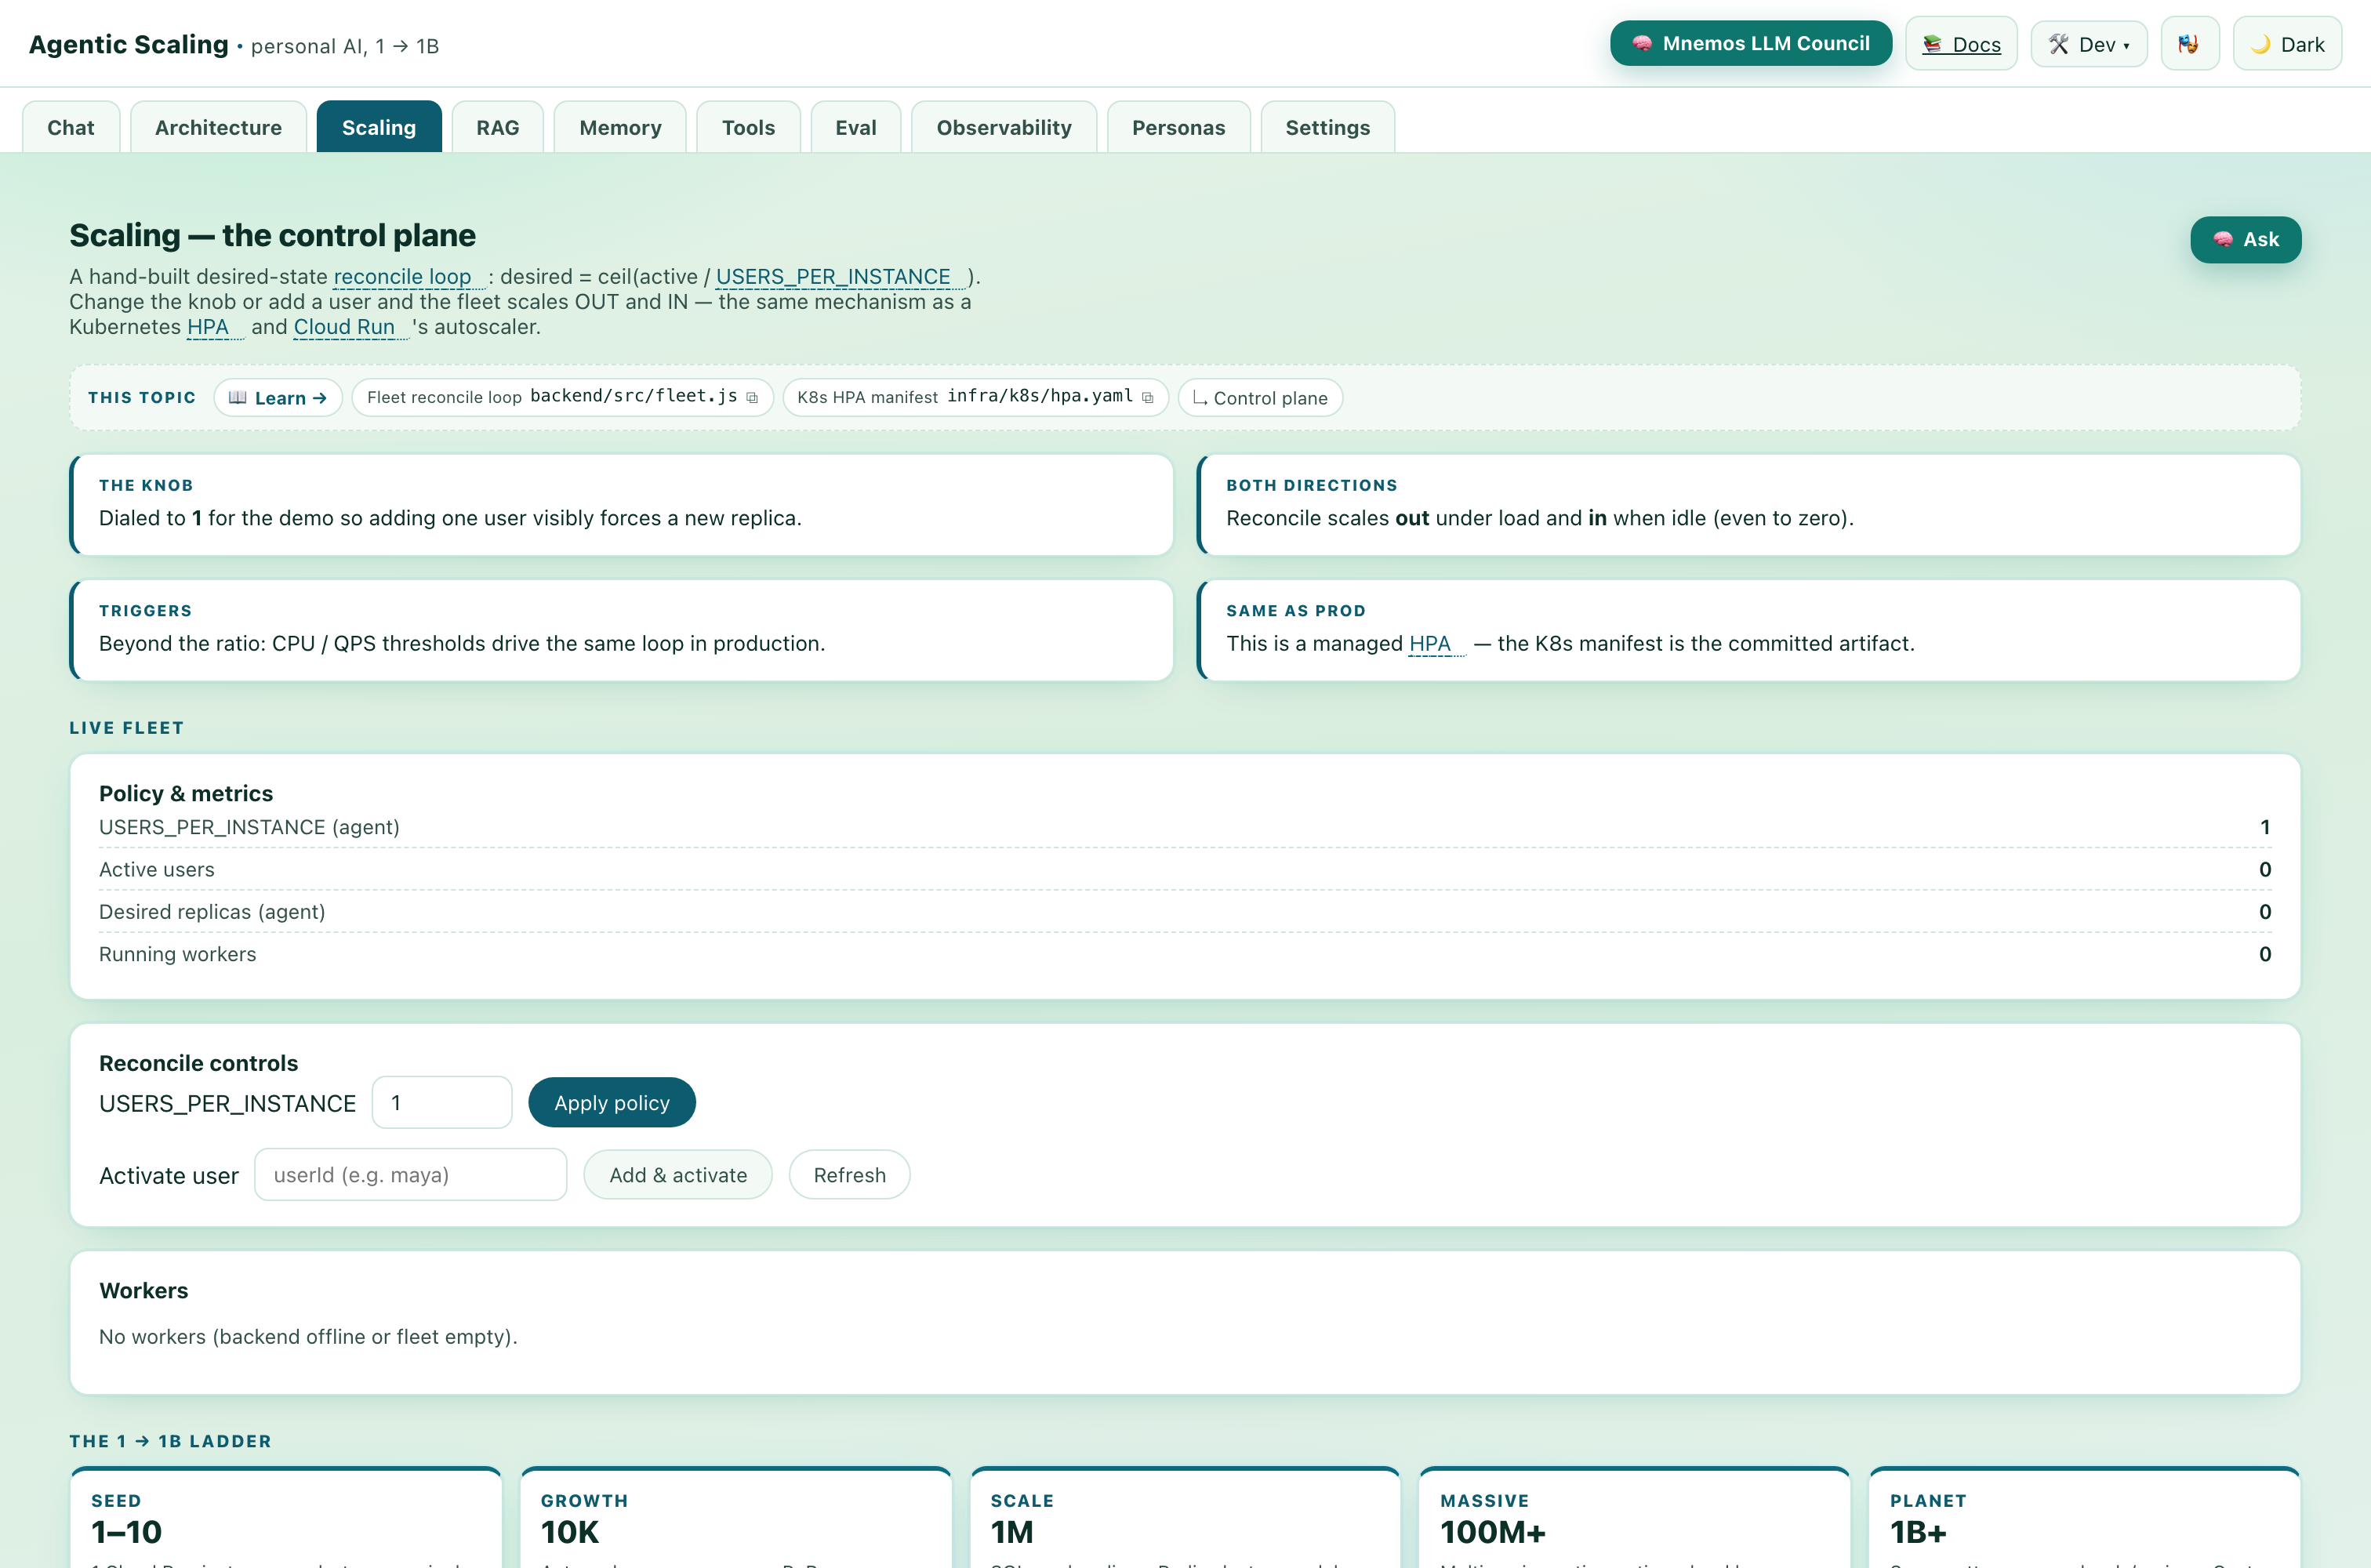Open the Fleet reconcile loop file chip
The image size is (2371, 1568).
click(x=562, y=398)
